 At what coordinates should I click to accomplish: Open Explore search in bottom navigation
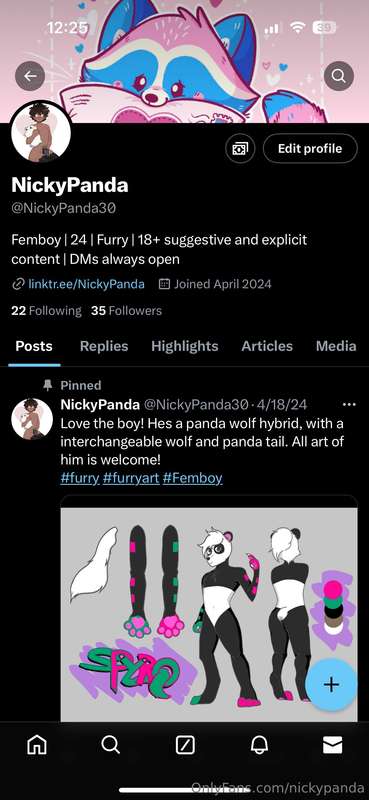110,745
